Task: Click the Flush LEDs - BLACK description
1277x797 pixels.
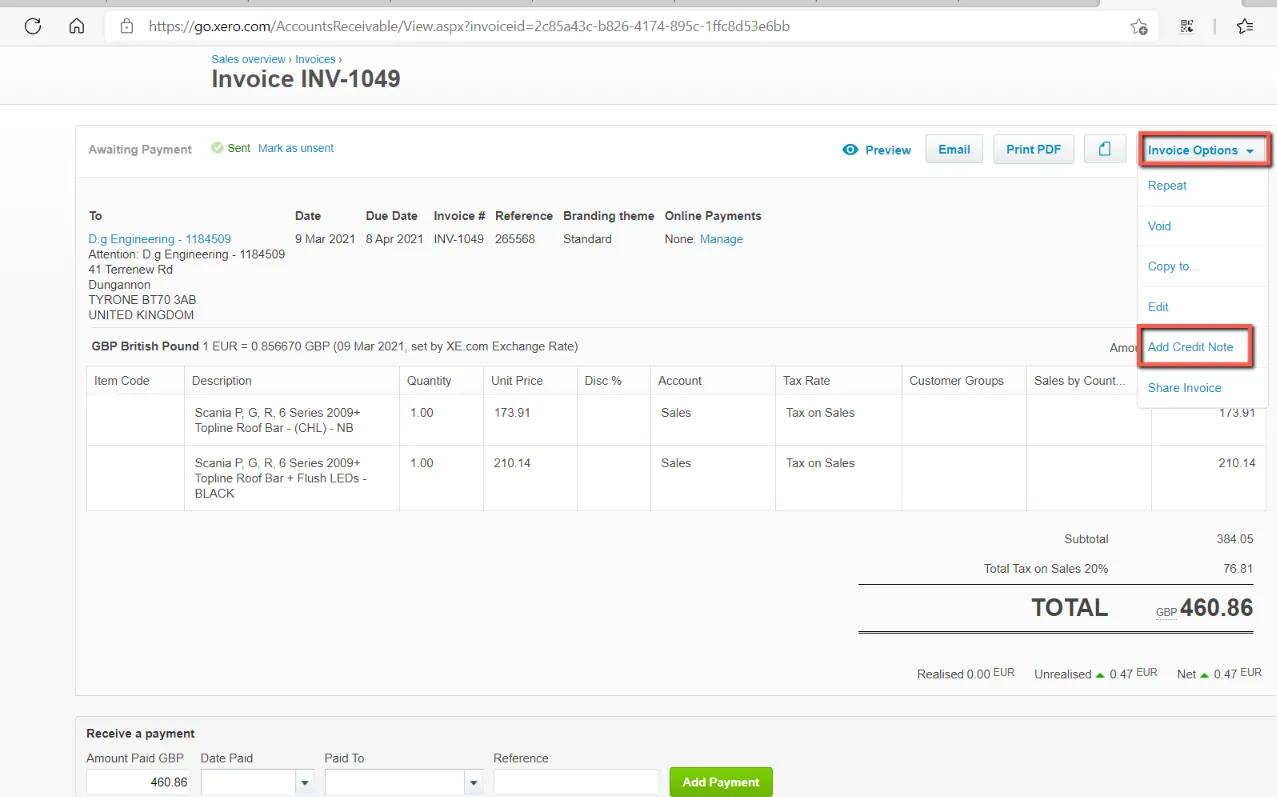Action: click(281, 478)
